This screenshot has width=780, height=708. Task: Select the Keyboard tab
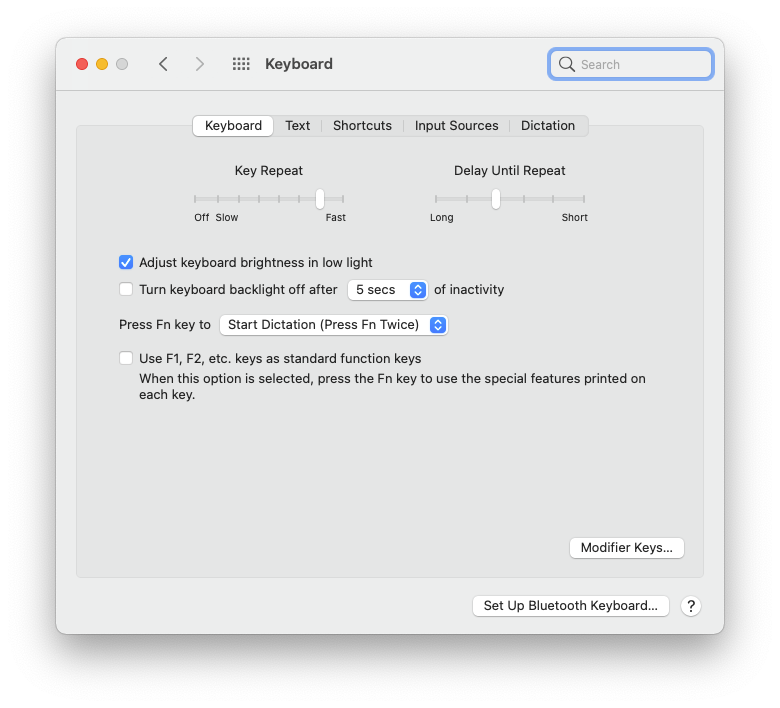[233, 126]
